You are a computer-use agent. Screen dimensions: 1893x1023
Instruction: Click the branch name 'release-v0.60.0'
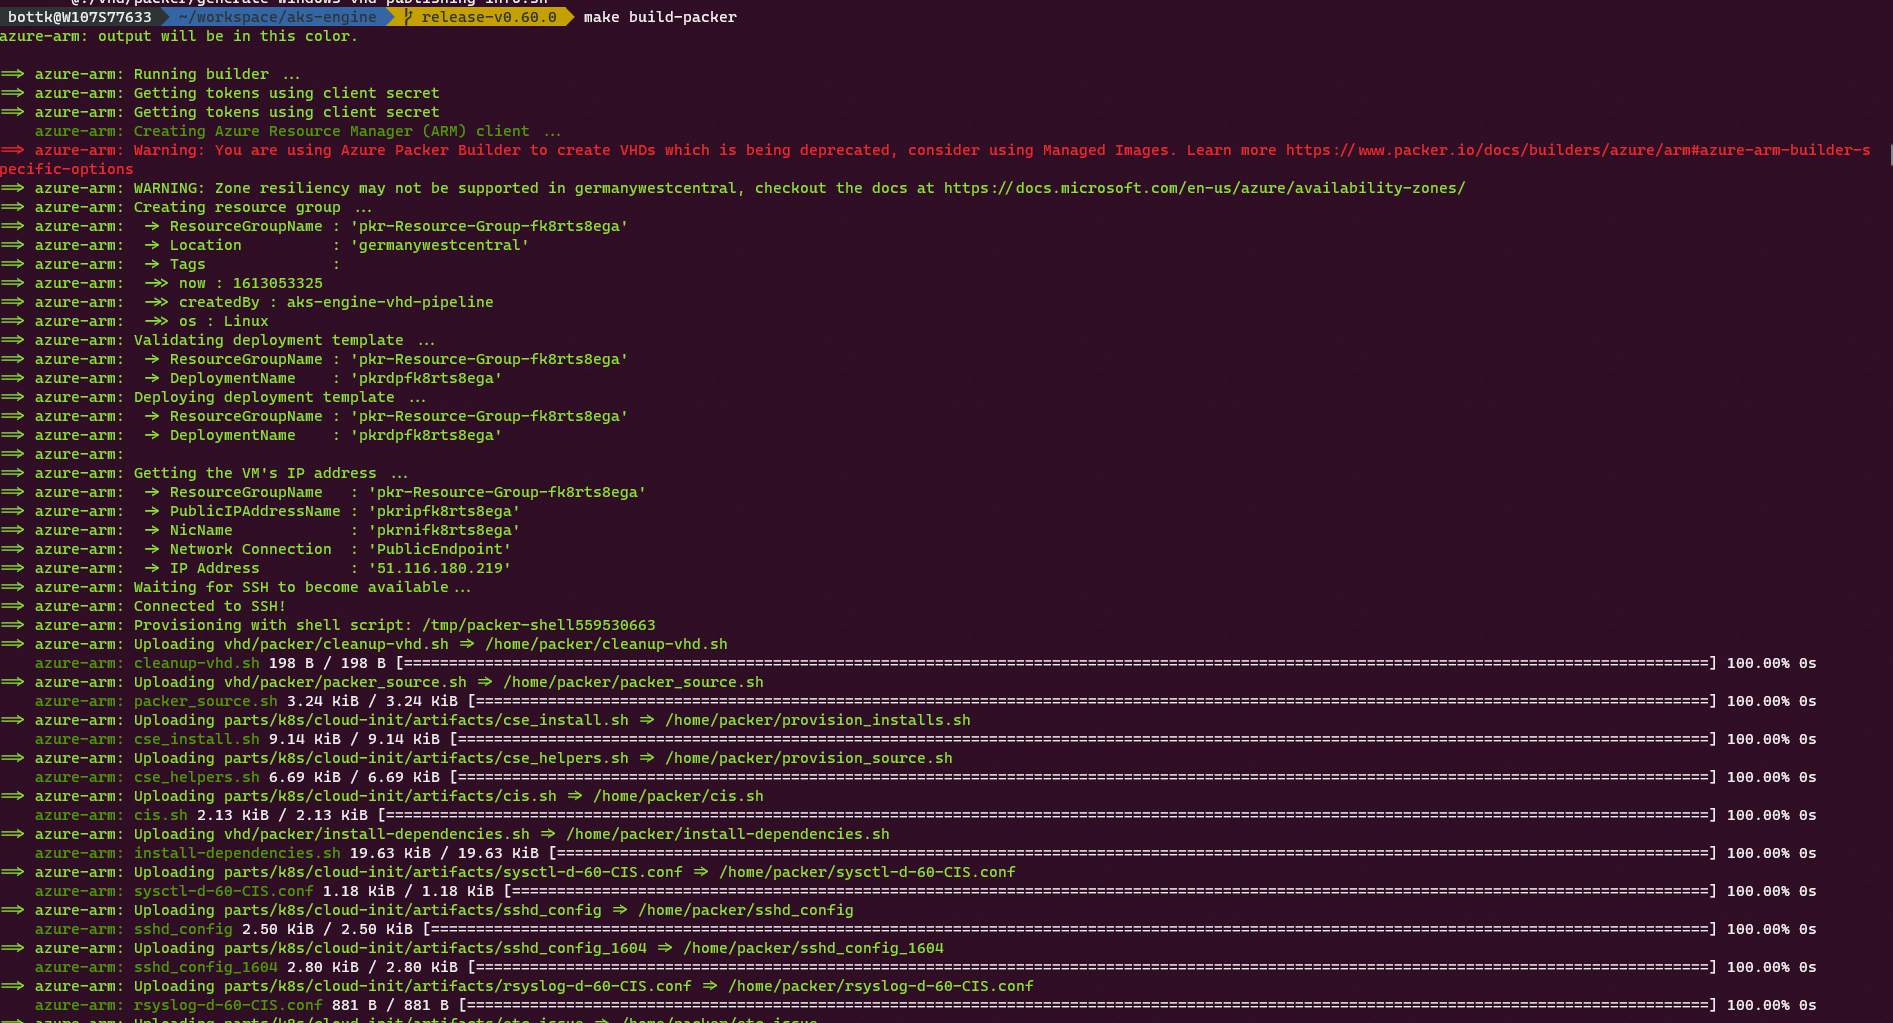click(x=489, y=17)
